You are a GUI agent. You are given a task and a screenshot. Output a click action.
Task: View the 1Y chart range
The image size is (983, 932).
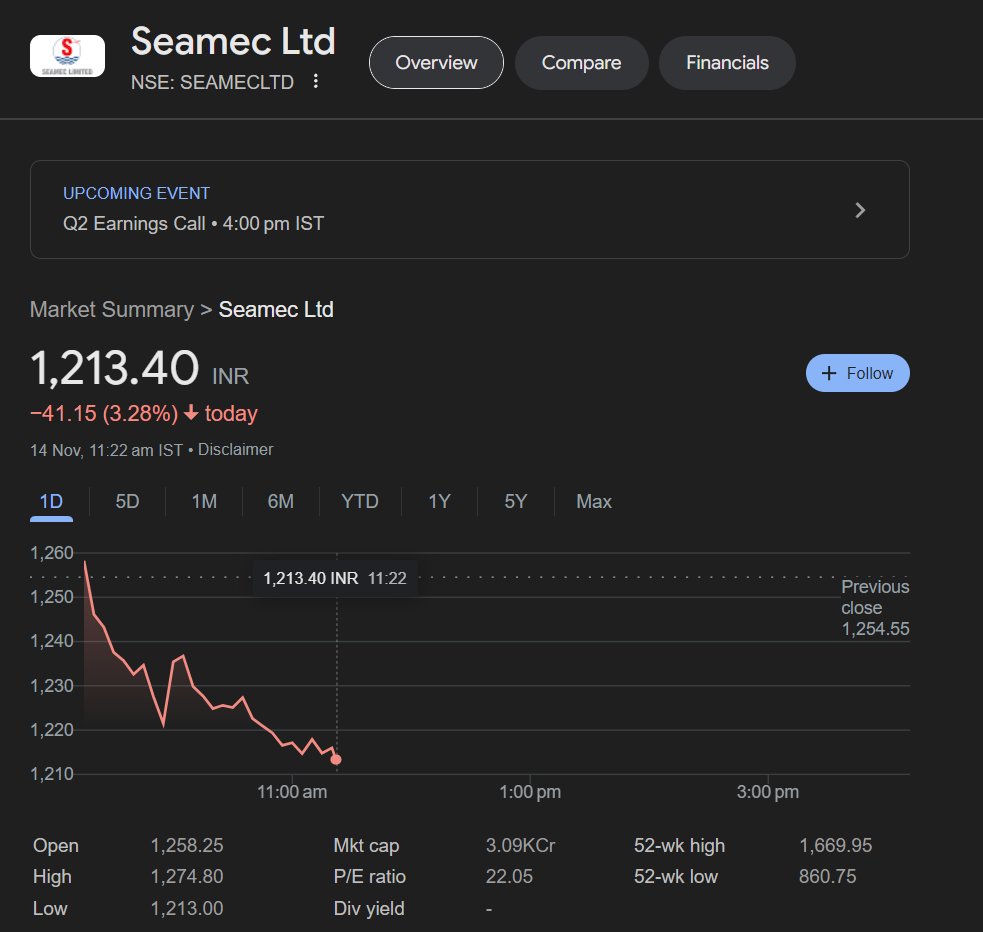439,501
